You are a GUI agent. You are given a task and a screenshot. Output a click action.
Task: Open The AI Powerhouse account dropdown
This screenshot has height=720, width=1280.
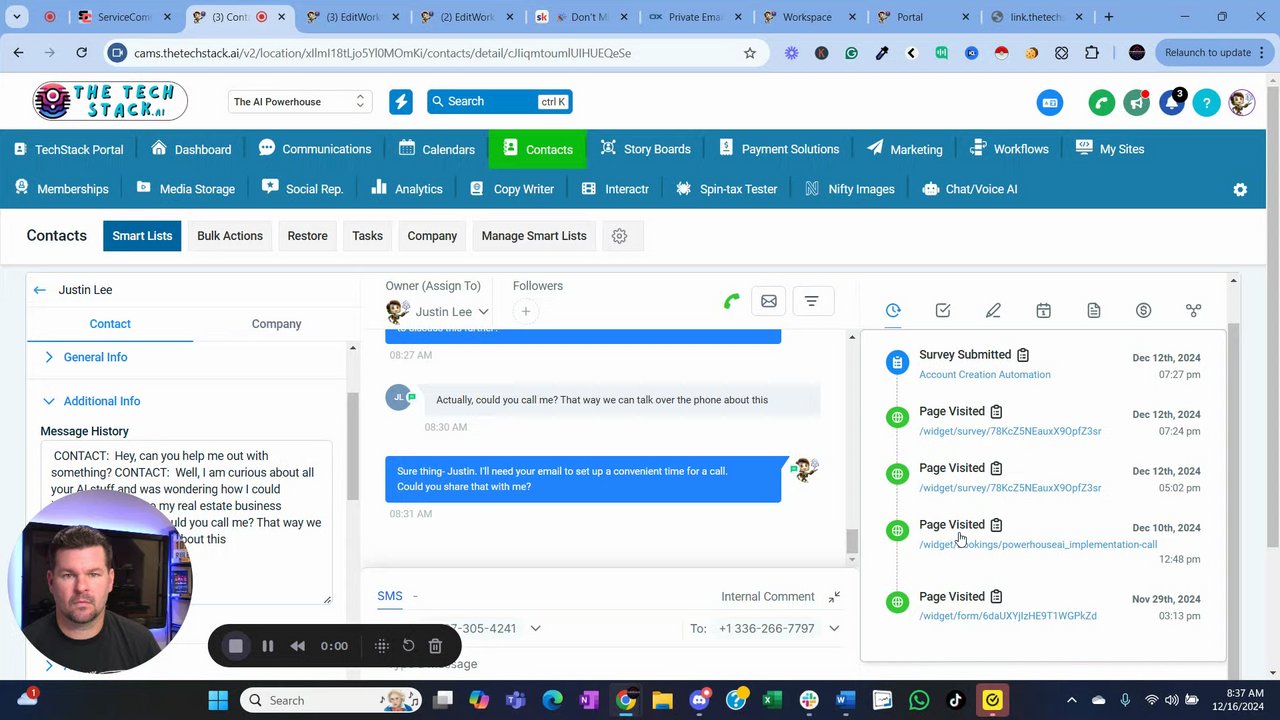click(300, 102)
